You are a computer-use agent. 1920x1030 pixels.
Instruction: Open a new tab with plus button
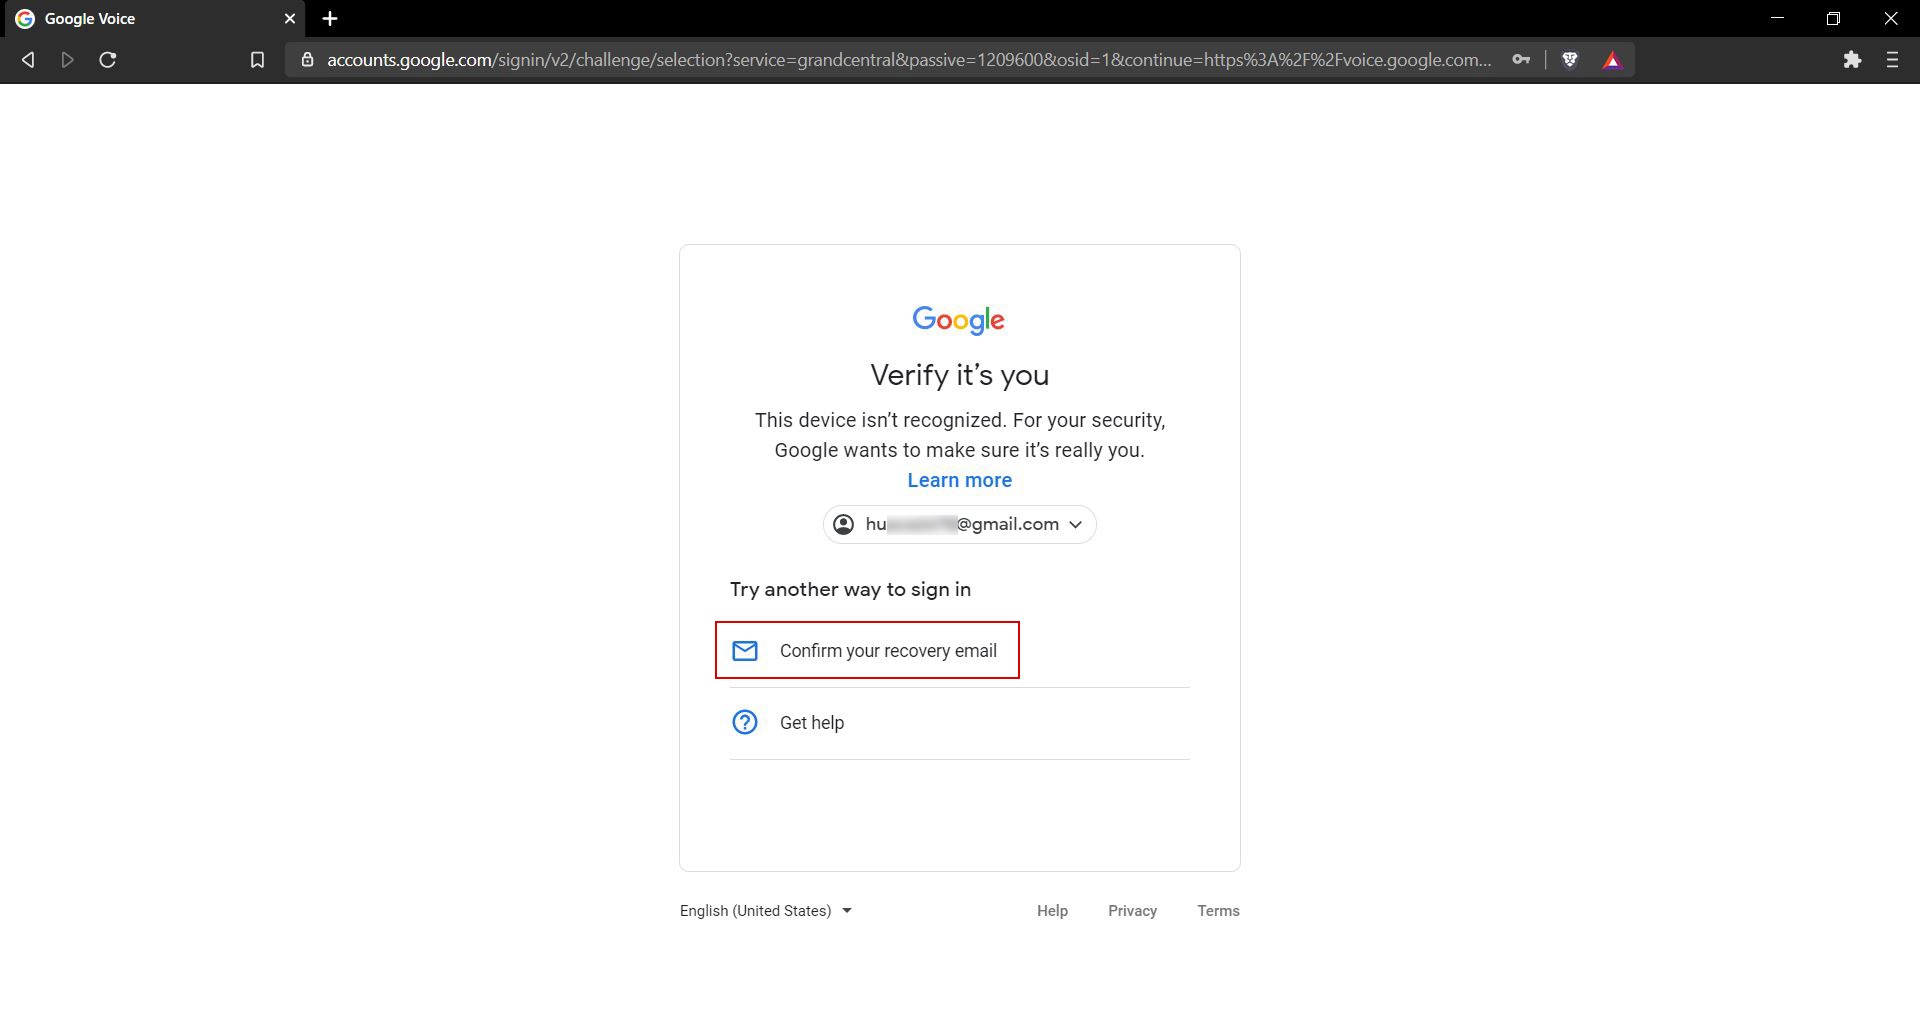click(330, 19)
